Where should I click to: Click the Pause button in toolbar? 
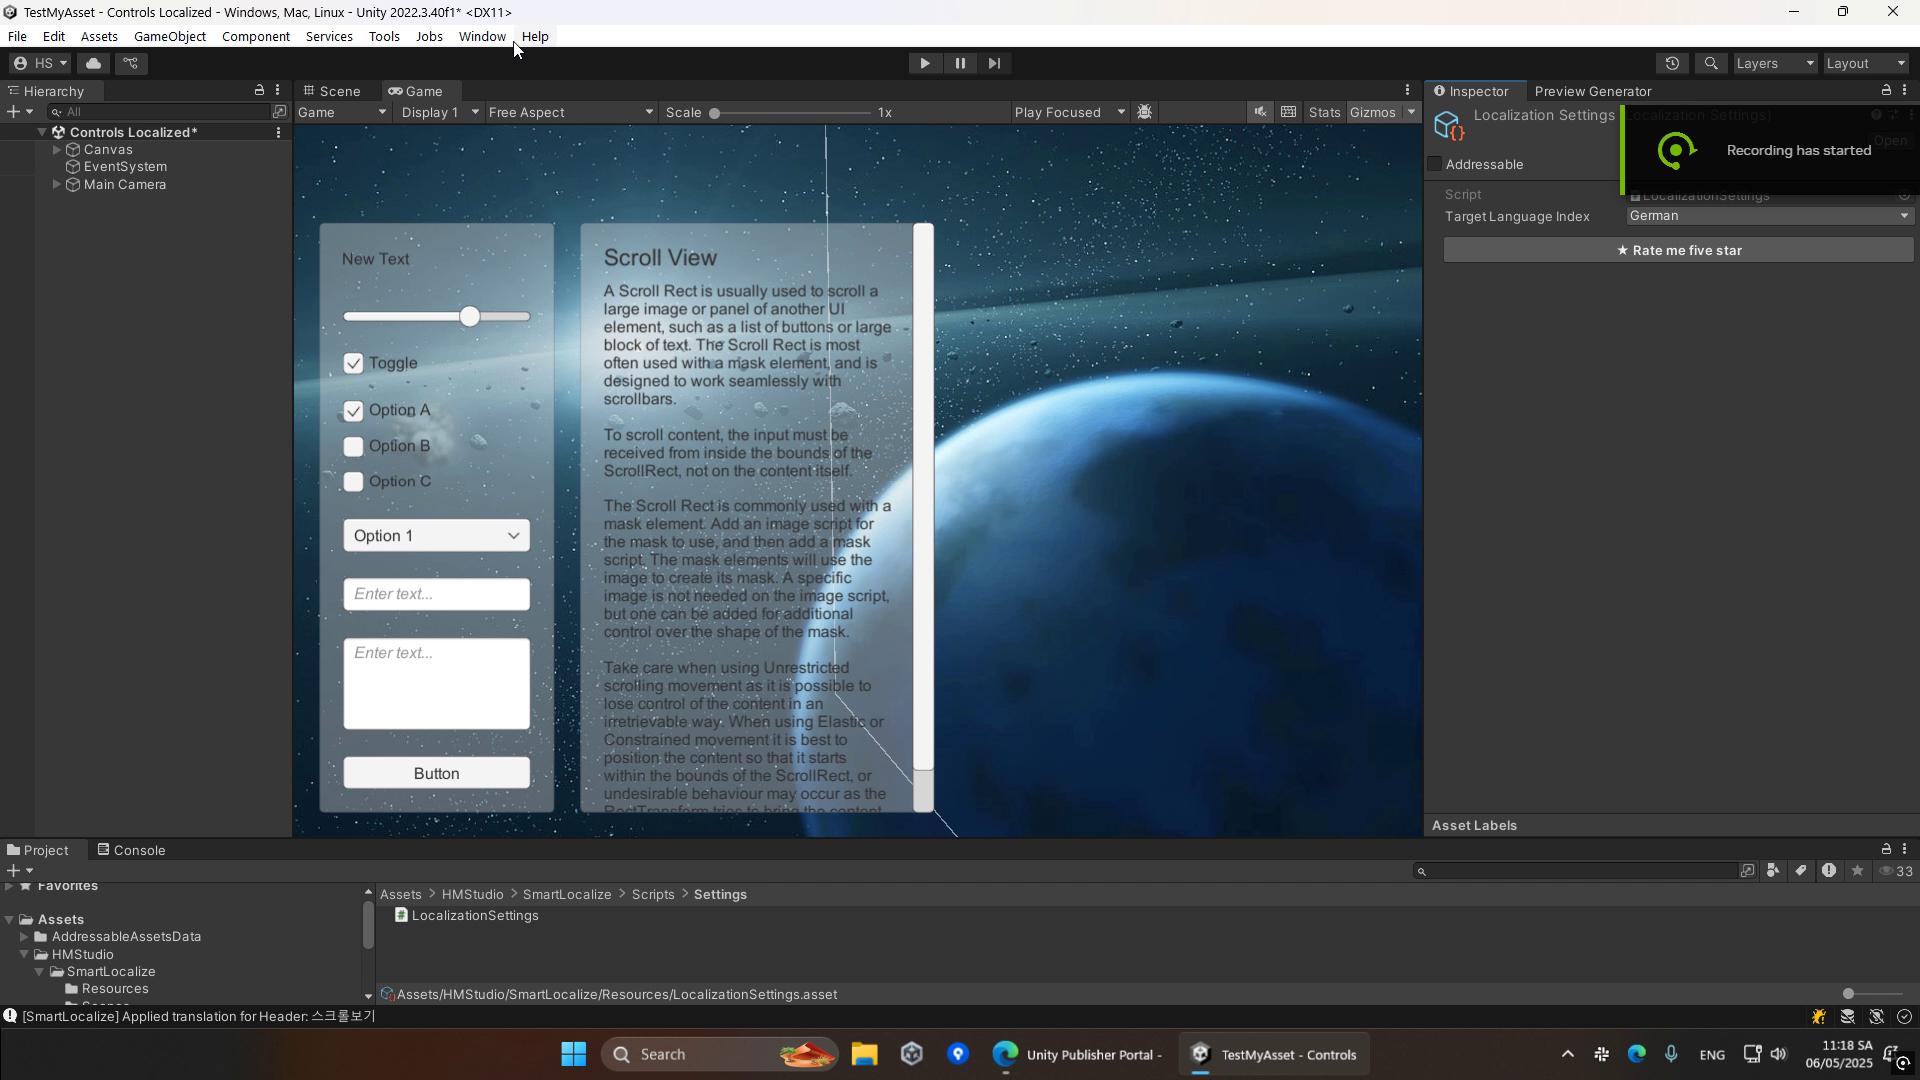960,63
